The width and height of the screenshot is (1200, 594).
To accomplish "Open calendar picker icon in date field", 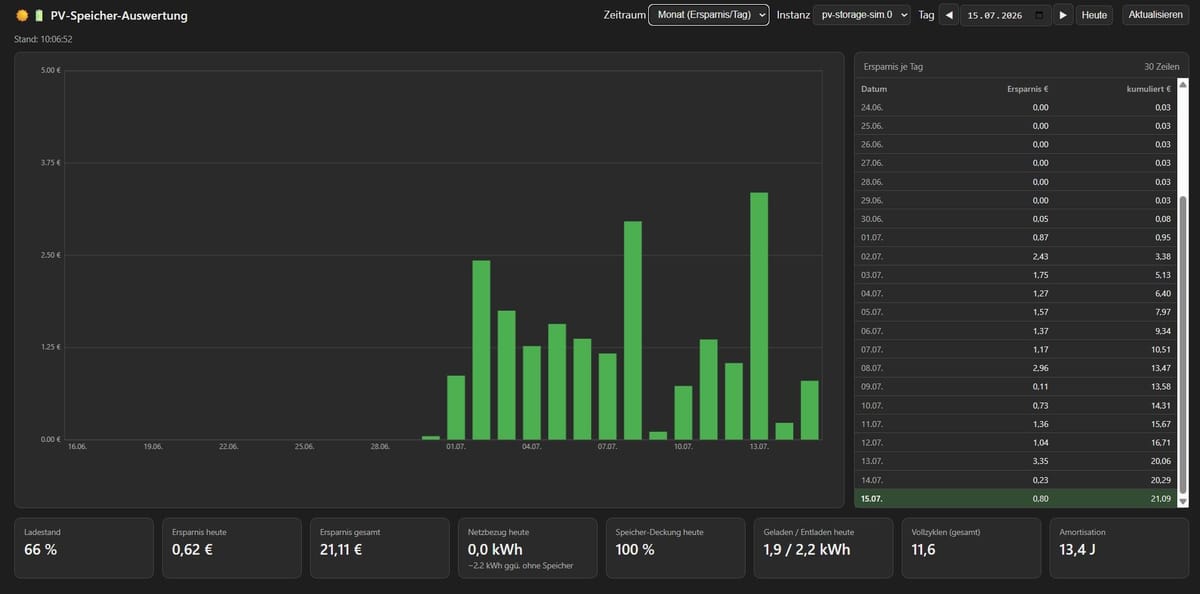I will click(x=1040, y=15).
